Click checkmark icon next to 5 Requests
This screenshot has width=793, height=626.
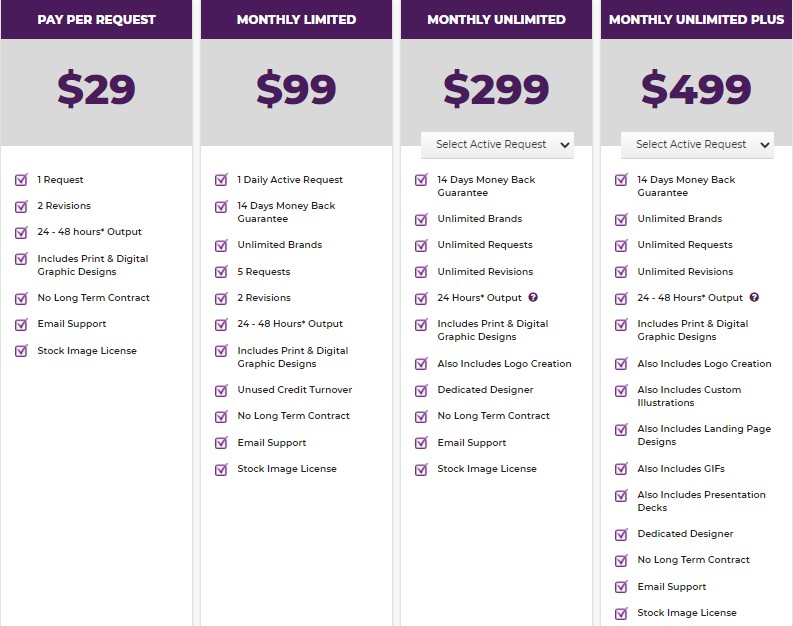coord(221,272)
